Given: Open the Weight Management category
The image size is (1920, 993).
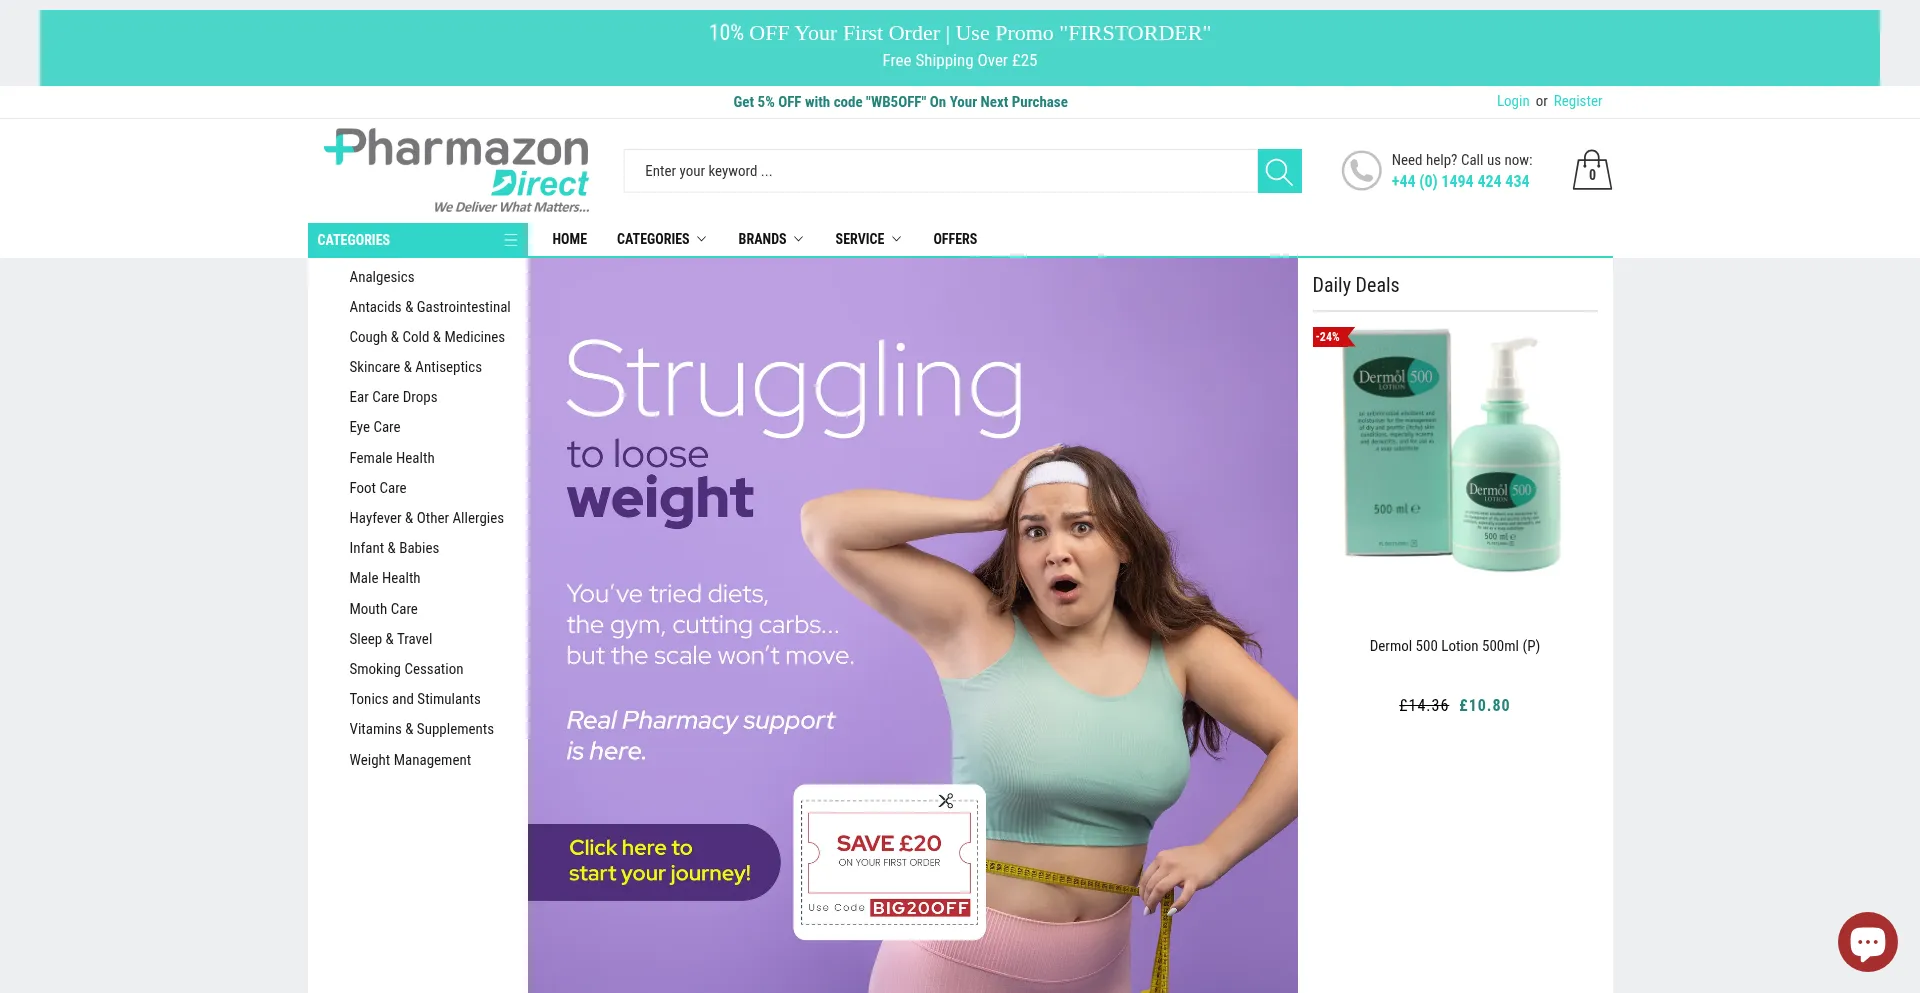Looking at the screenshot, I should click(410, 760).
